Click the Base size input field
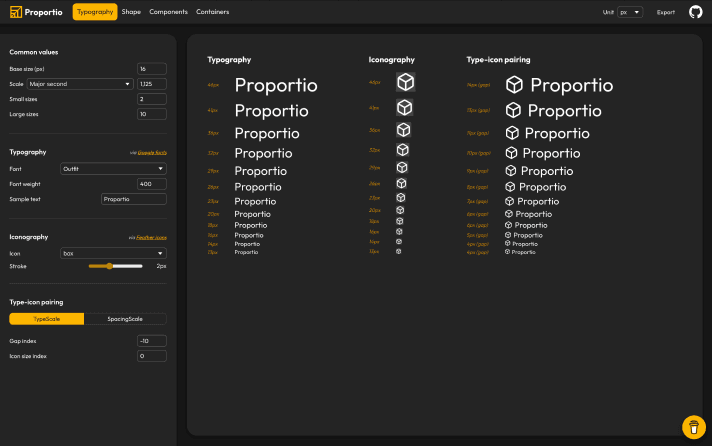Screen dimensions: 712x446 point(152,69)
